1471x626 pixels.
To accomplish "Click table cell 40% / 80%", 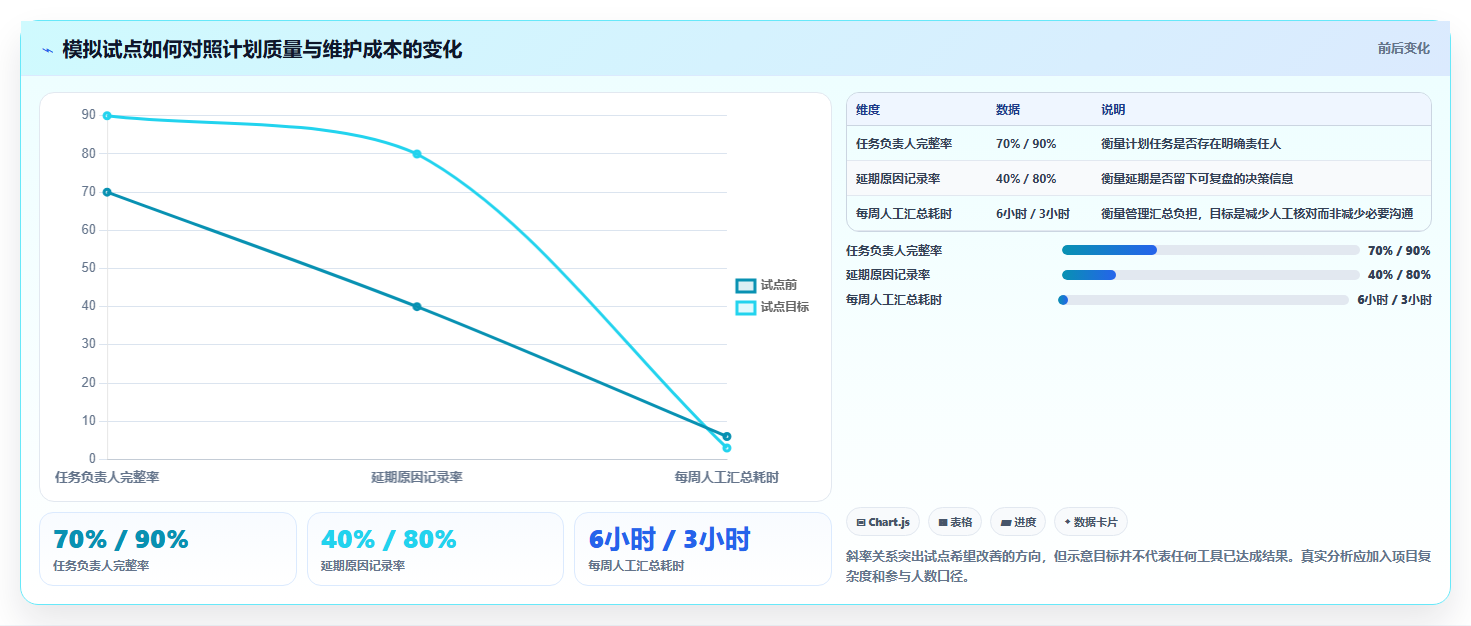I will [x=1026, y=178].
